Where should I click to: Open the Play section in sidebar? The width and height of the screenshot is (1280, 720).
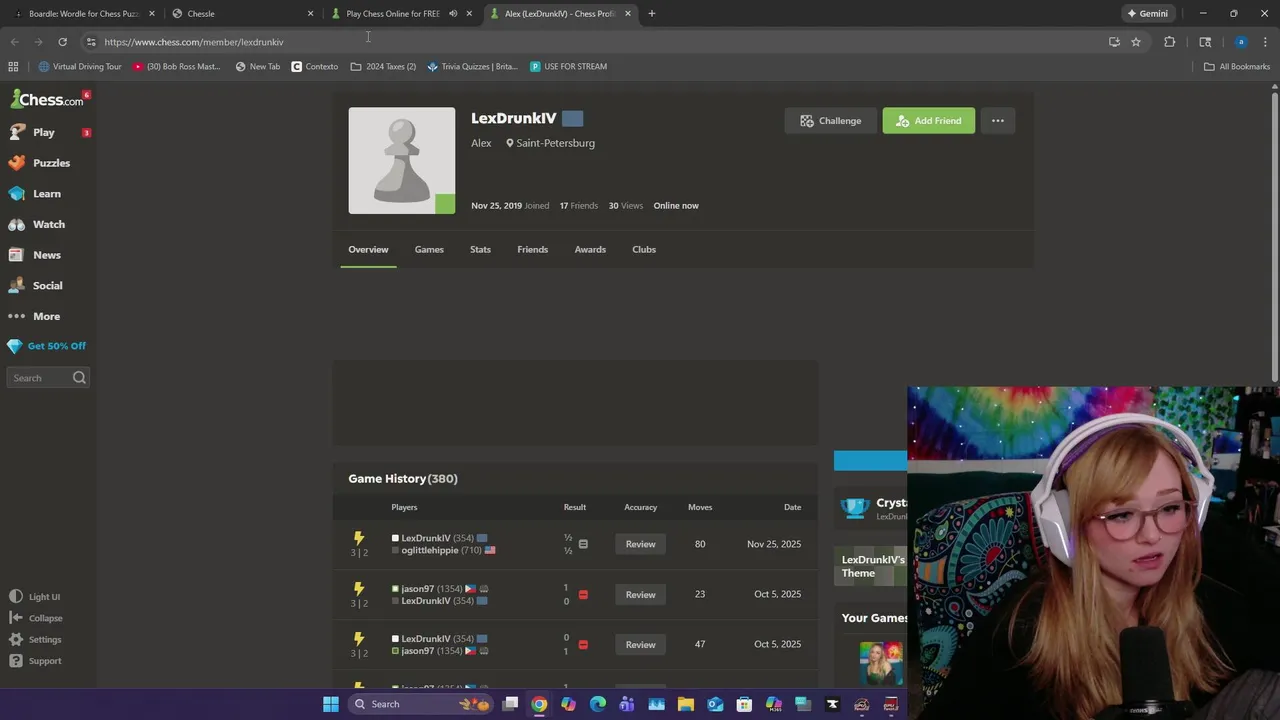44,132
